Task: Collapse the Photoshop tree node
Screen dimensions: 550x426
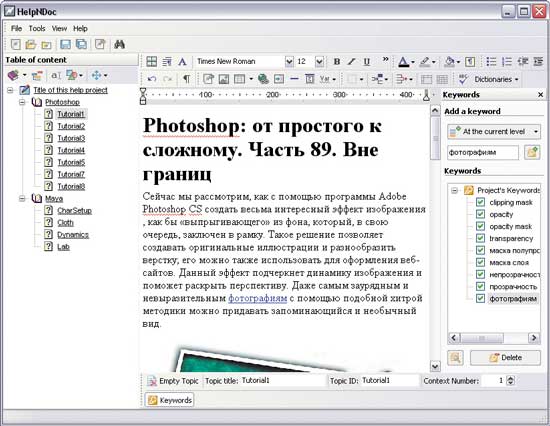Action: [22, 102]
